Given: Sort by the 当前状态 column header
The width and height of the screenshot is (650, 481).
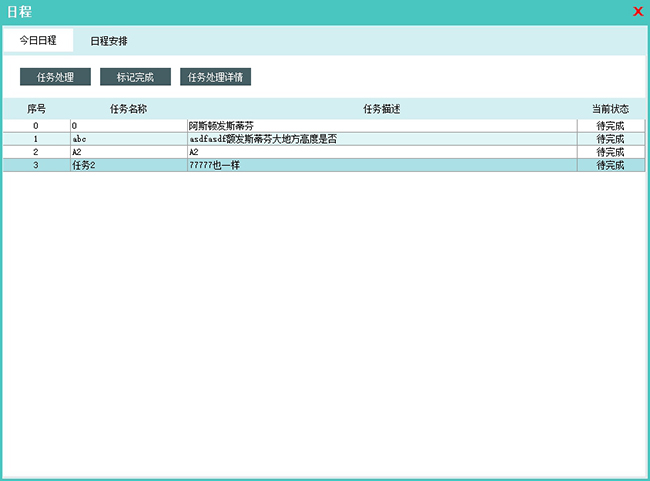Looking at the screenshot, I should tap(610, 108).
